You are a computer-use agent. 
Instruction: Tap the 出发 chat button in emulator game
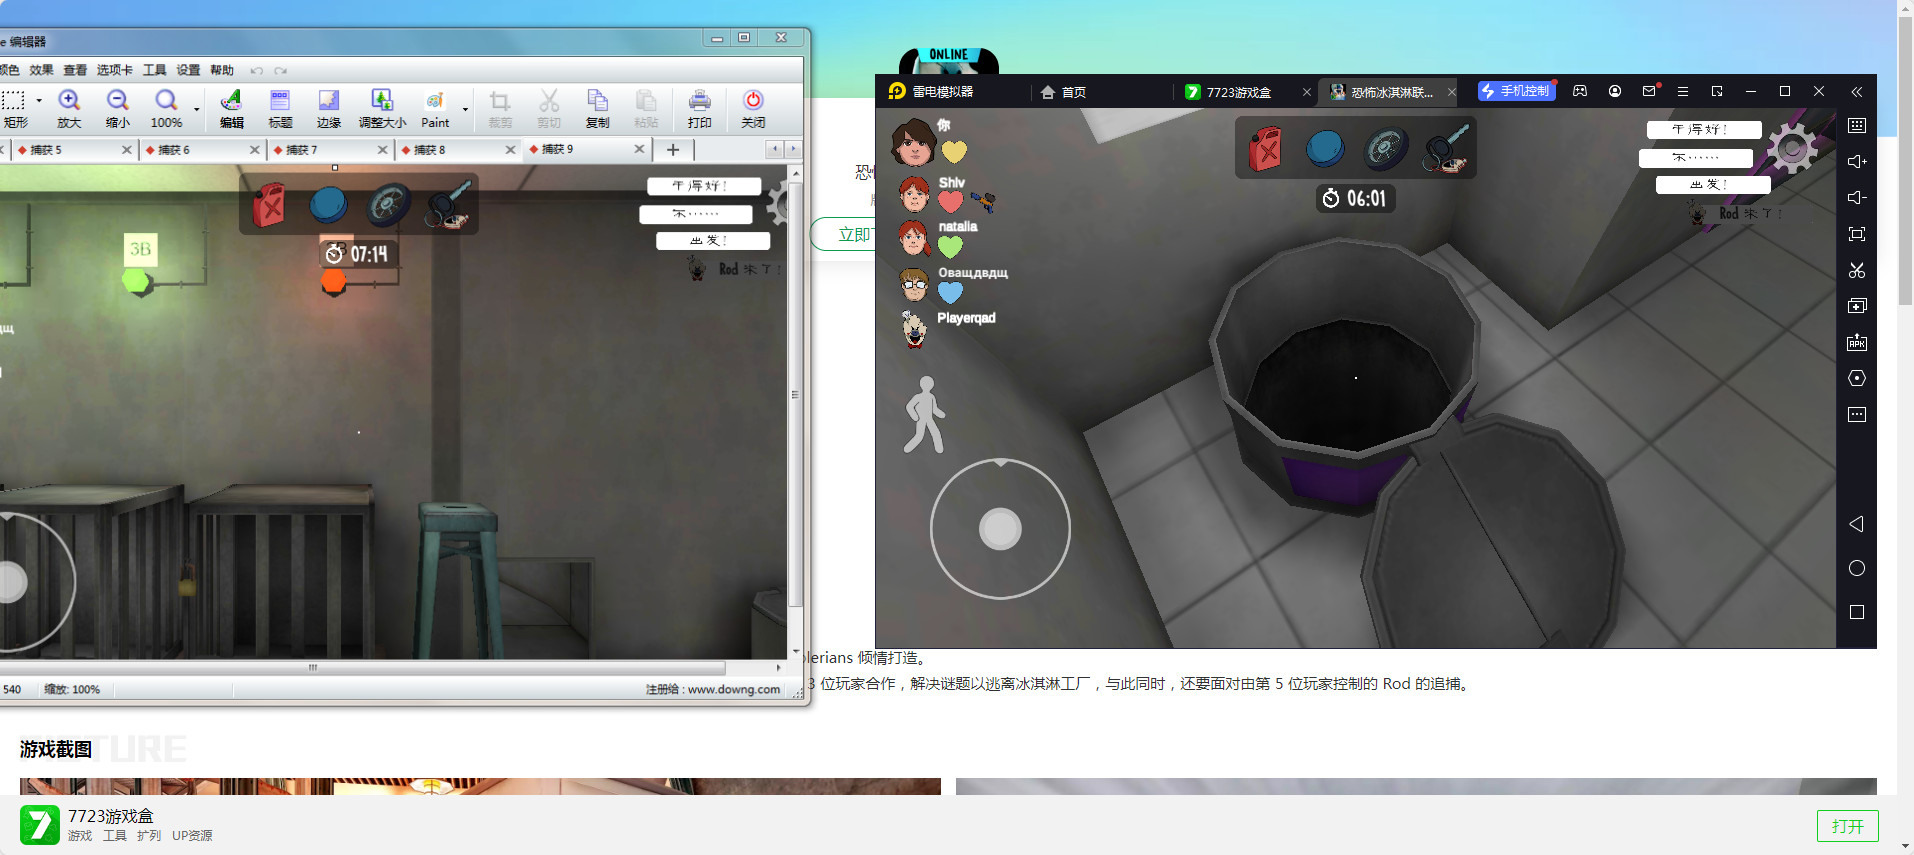coord(1713,185)
